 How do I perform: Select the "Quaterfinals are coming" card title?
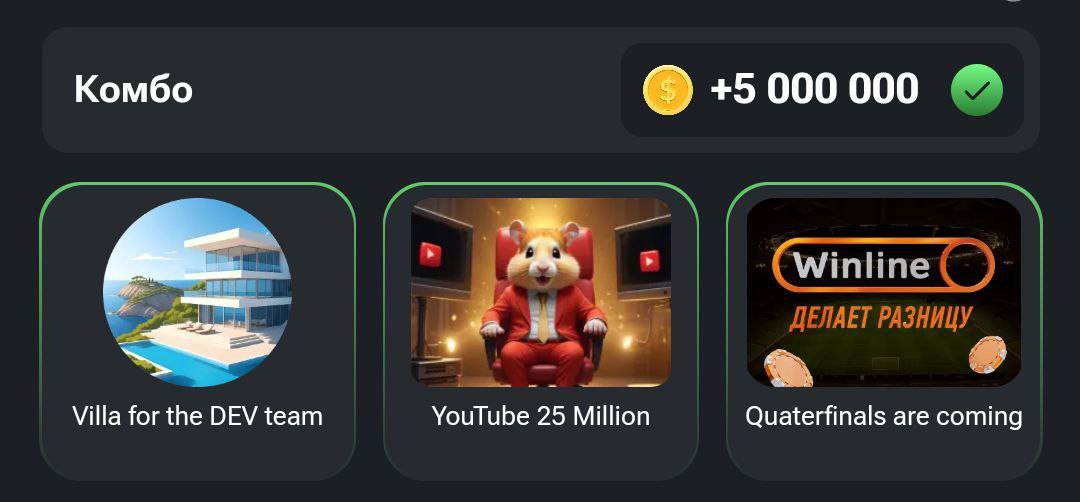[x=884, y=417]
